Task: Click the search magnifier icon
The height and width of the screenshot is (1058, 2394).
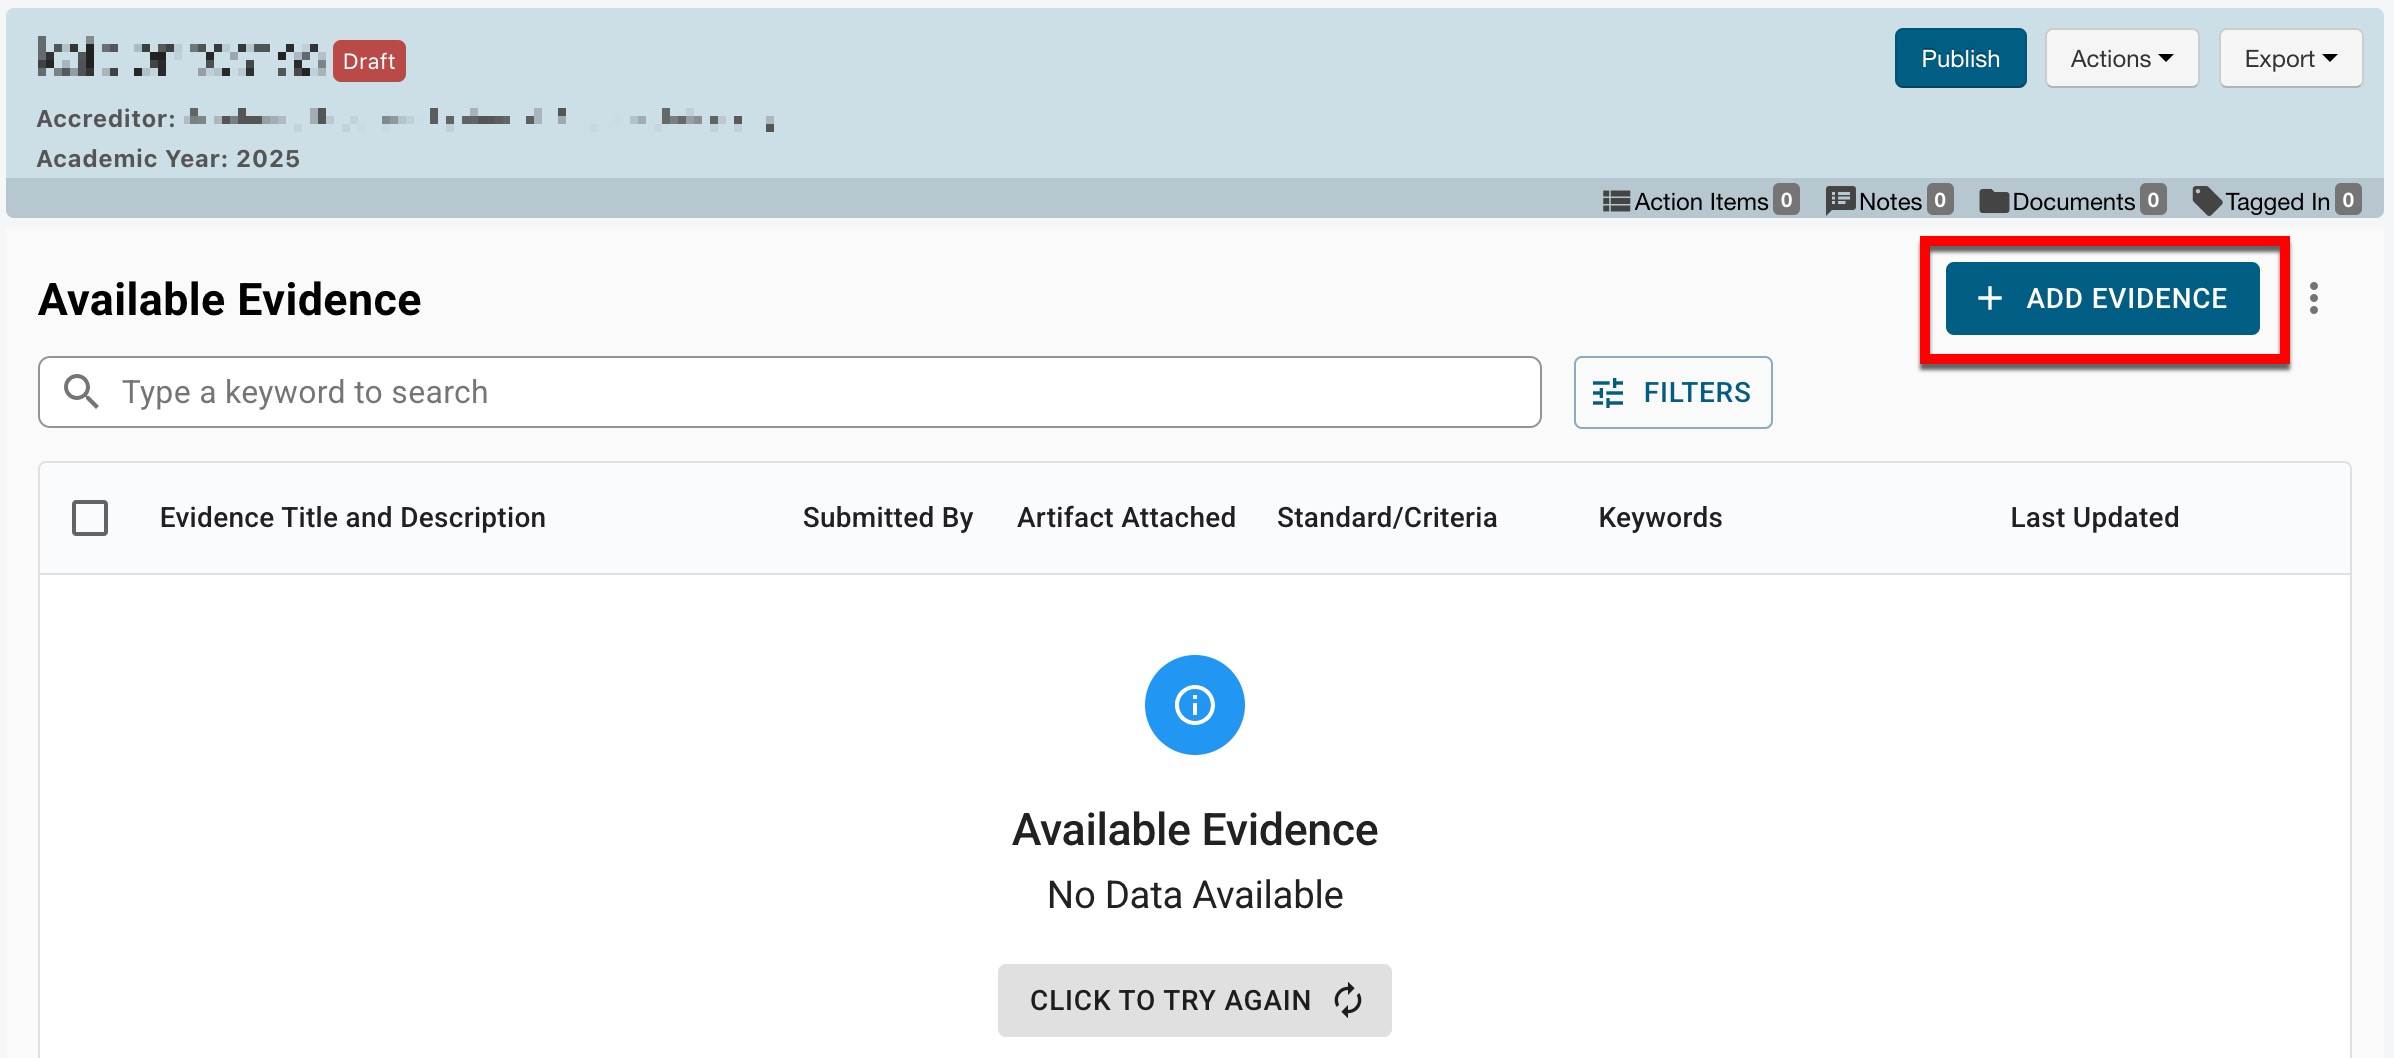Action: tap(81, 392)
